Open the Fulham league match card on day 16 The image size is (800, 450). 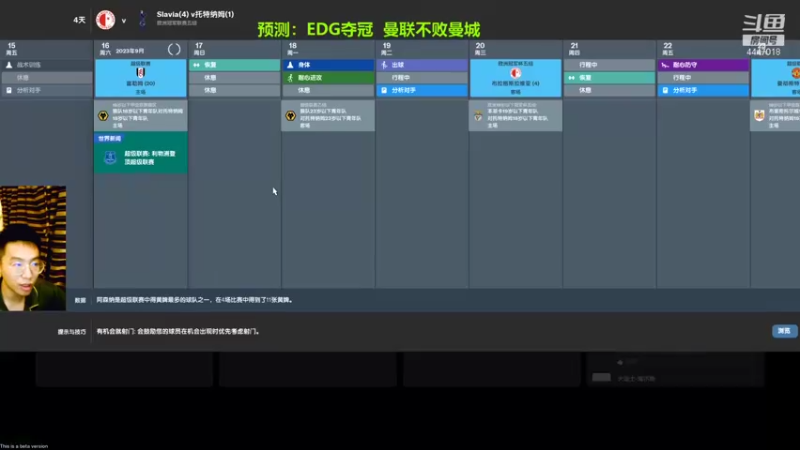point(141,78)
